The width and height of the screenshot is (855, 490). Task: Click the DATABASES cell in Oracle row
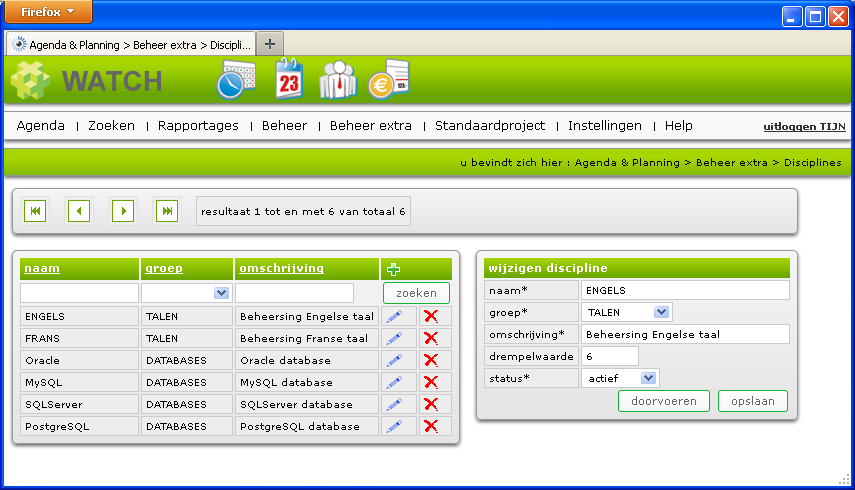[187, 360]
